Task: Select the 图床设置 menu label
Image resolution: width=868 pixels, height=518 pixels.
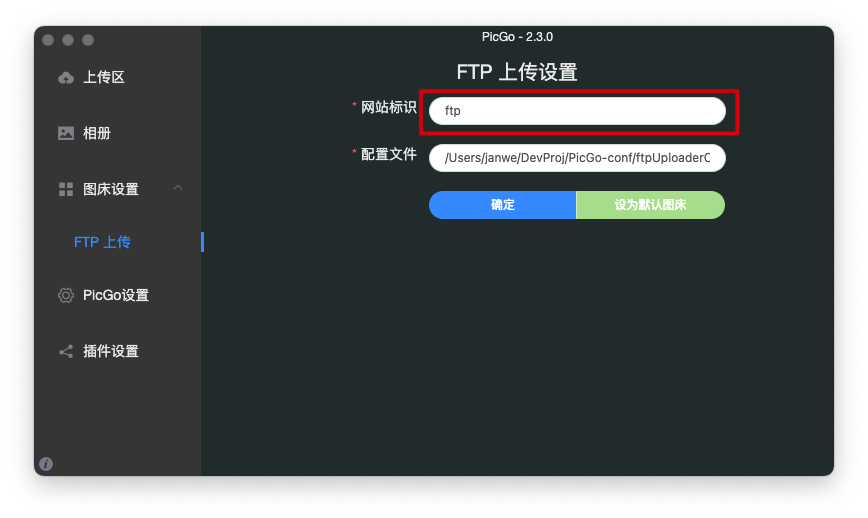Action: tap(111, 189)
